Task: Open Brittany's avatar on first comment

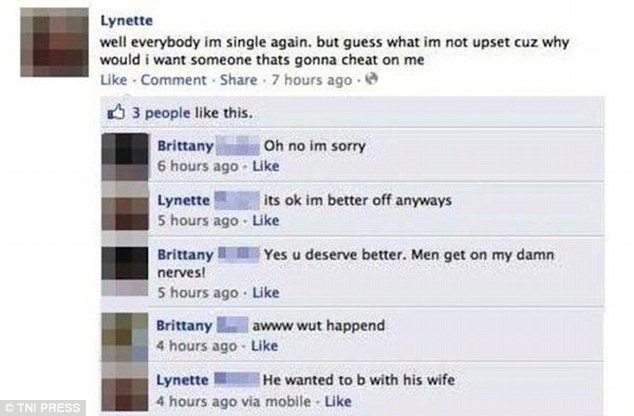Action: pyautogui.click(x=125, y=156)
